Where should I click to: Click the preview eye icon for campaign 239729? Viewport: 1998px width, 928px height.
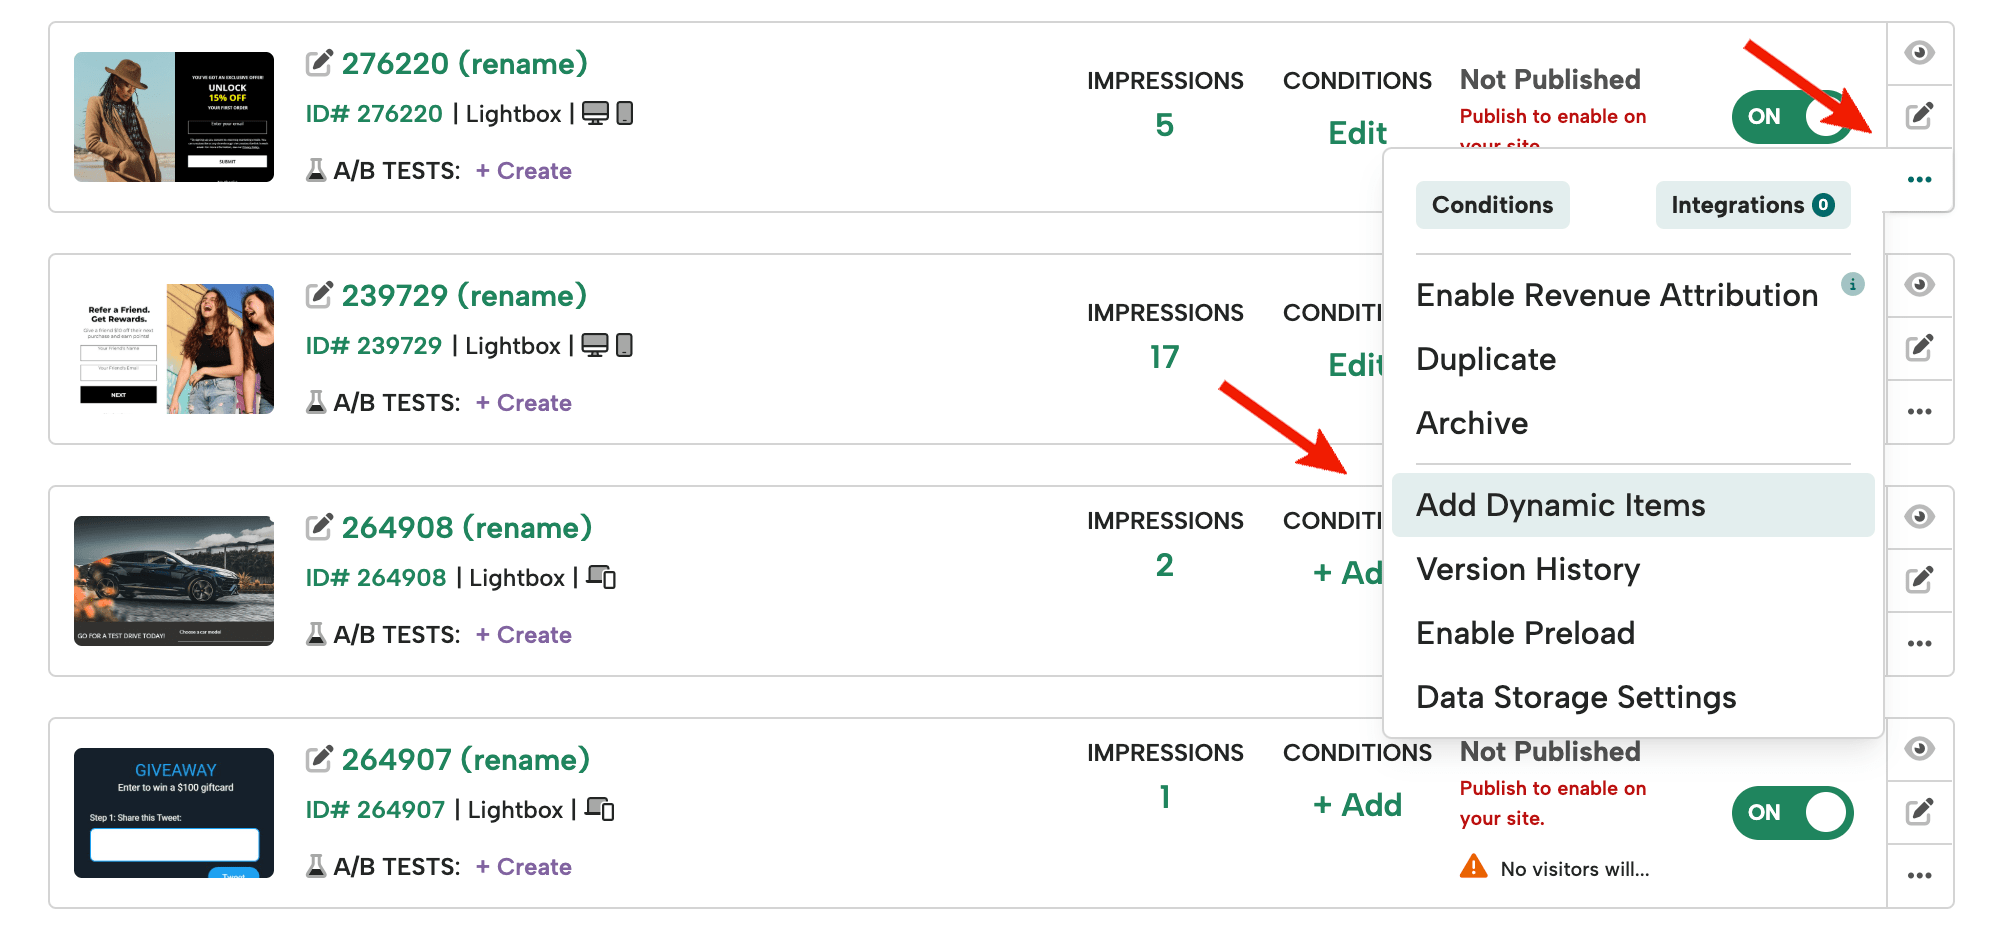(1919, 285)
